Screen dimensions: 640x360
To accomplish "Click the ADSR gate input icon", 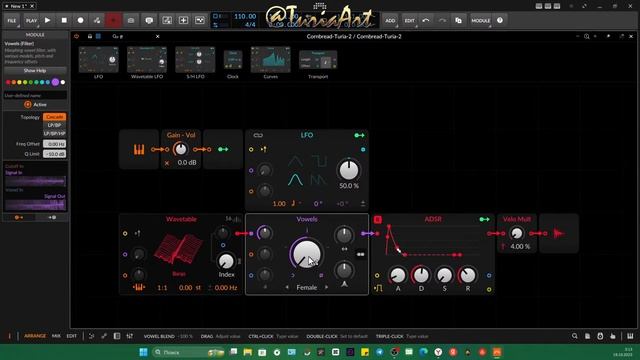I will click(378, 289).
